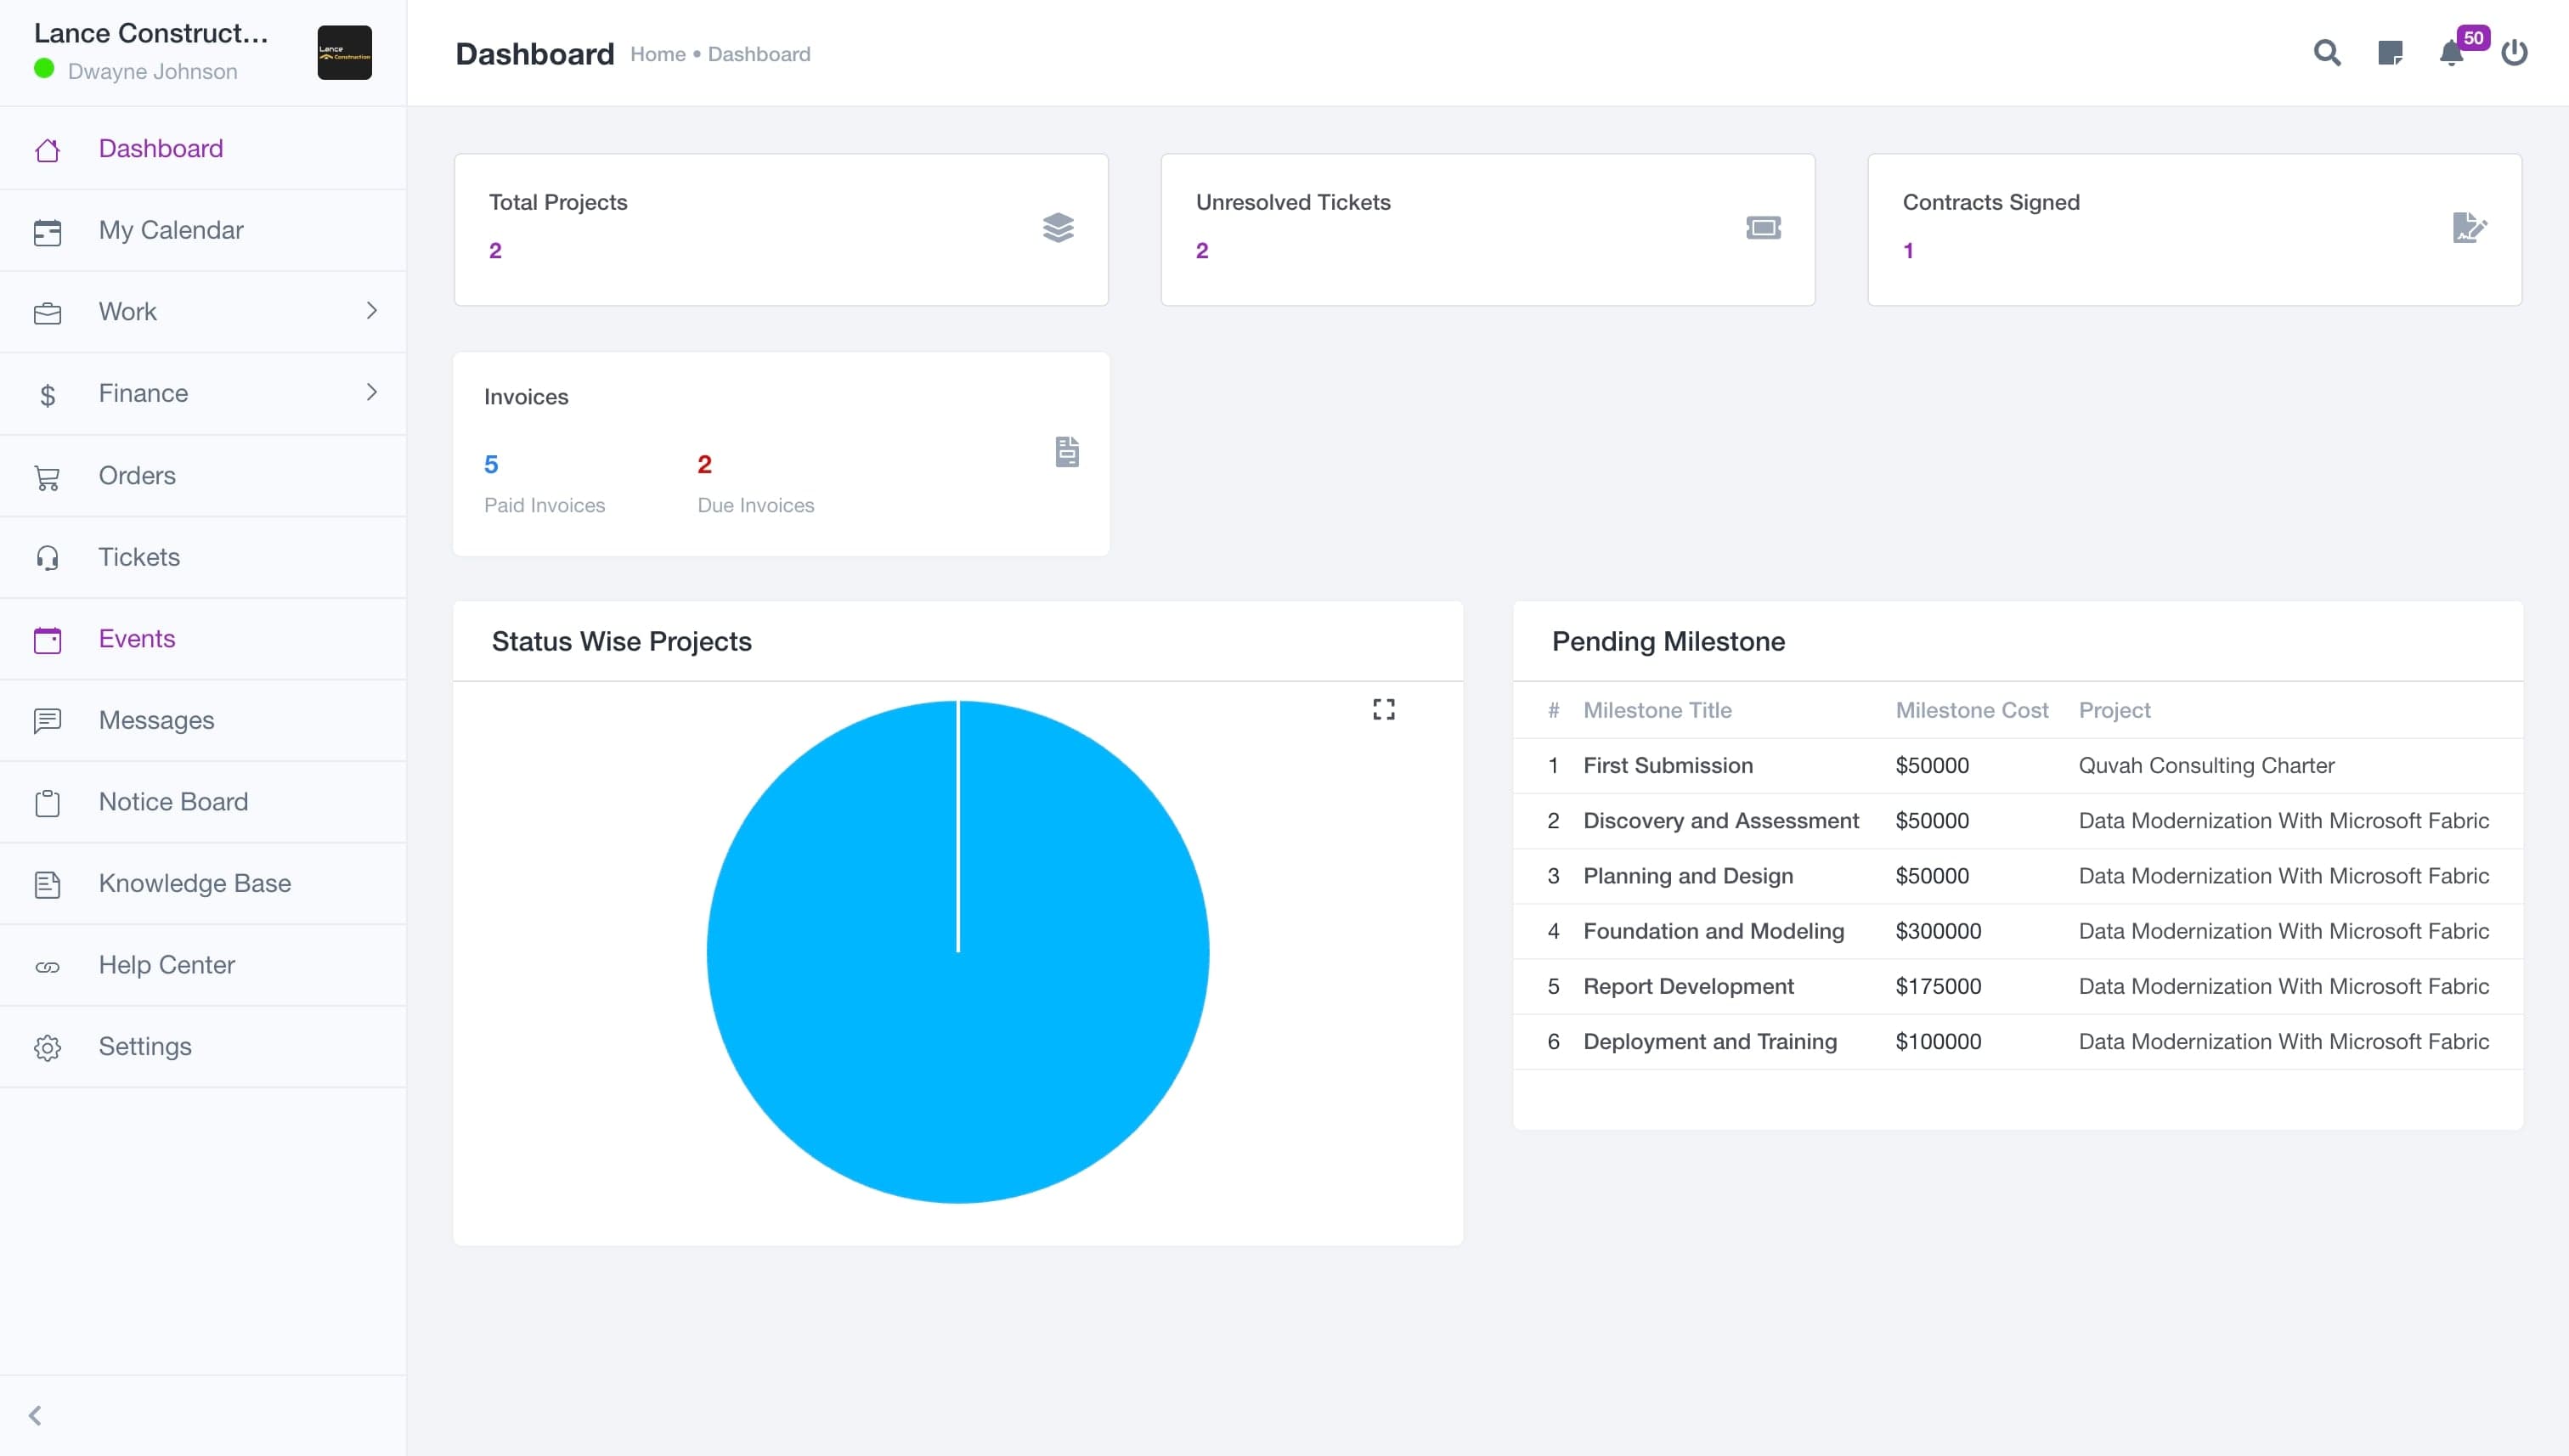Open the Knowledge Base menu item

tap(195, 883)
